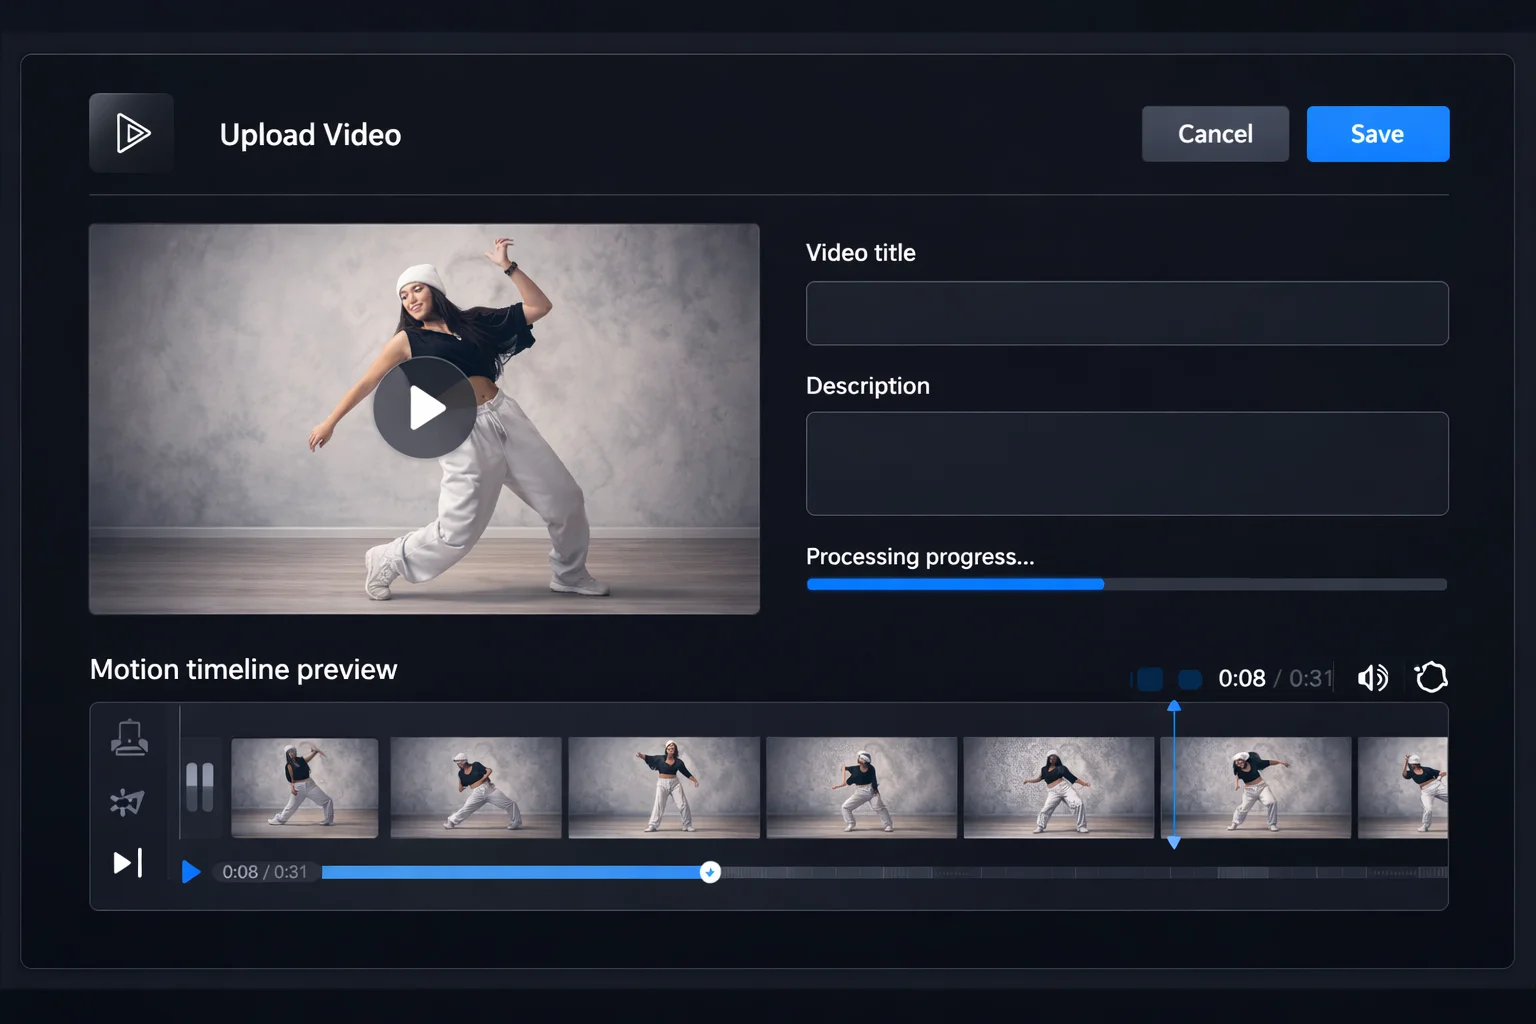
Task: Skip to end using the sidebar icon
Action: (x=127, y=862)
